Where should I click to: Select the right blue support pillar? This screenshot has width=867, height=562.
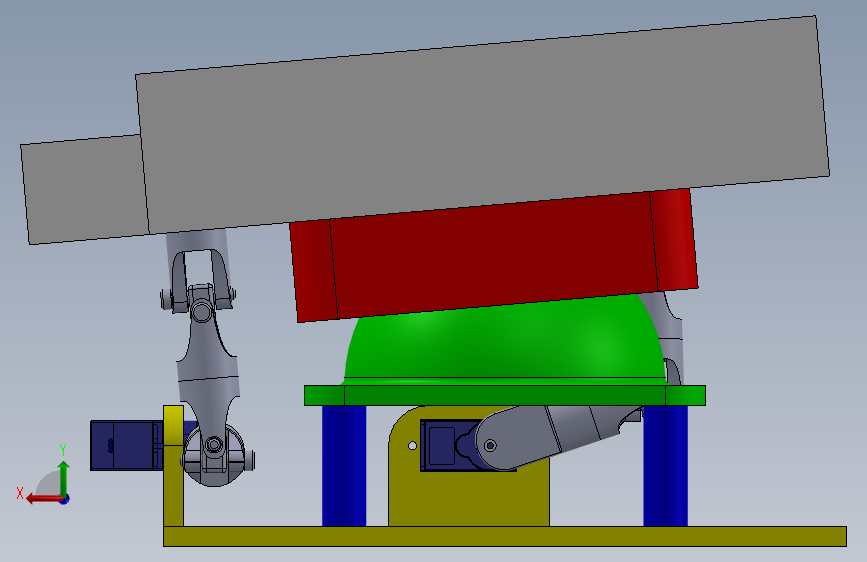click(665, 466)
